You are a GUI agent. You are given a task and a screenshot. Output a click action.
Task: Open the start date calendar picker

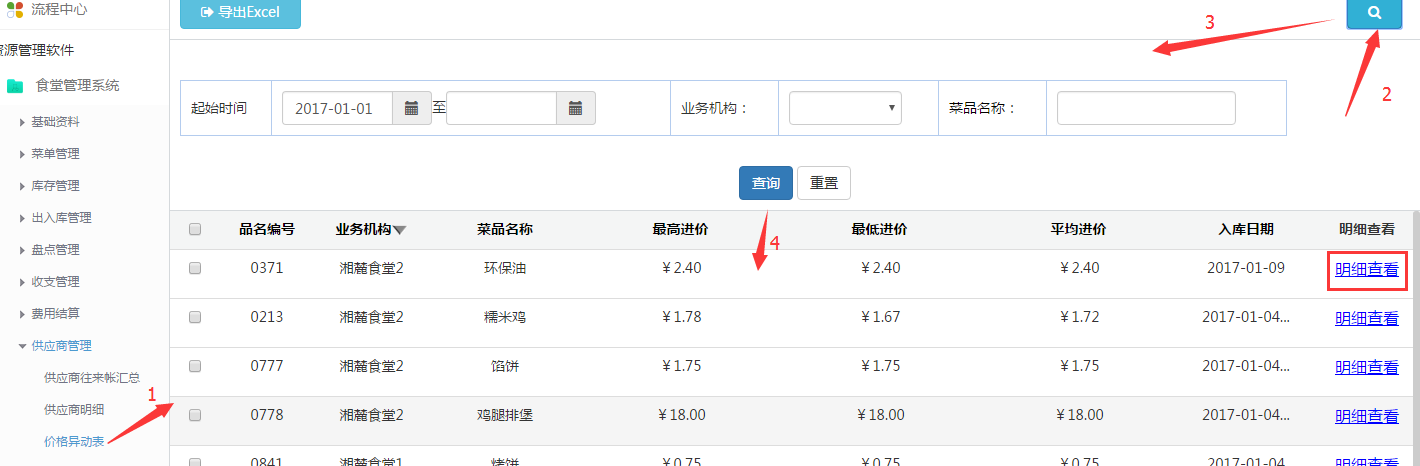pos(411,108)
